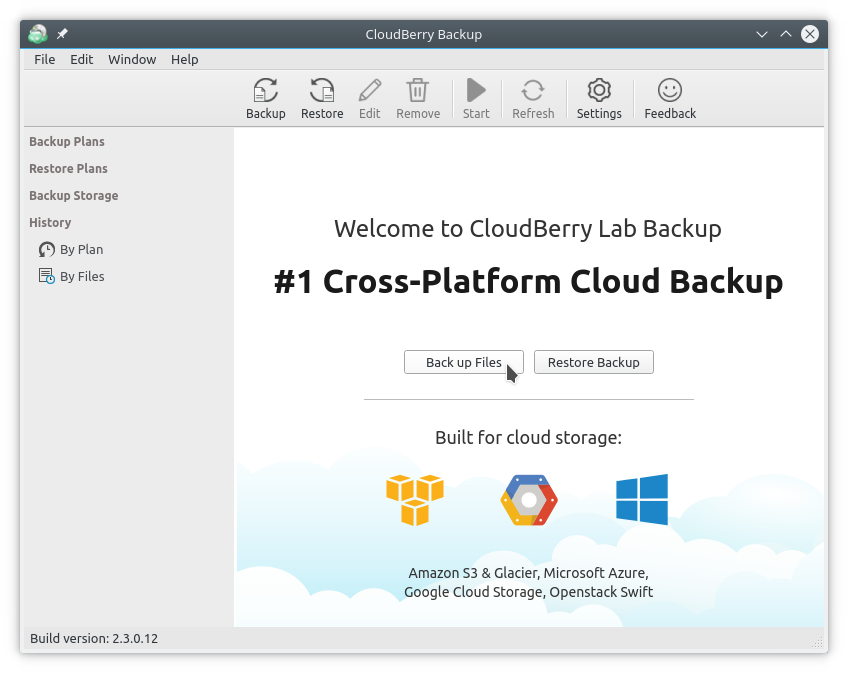Click the Restore toolbar icon
Image resolution: width=848 pixels, height=673 pixels.
click(x=322, y=90)
